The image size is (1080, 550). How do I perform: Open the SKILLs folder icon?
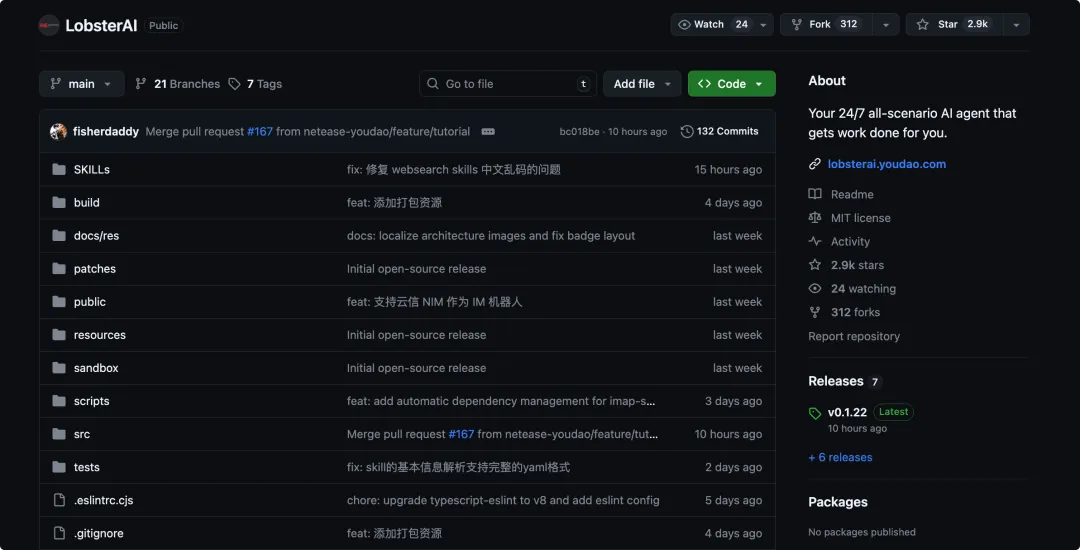(59, 169)
